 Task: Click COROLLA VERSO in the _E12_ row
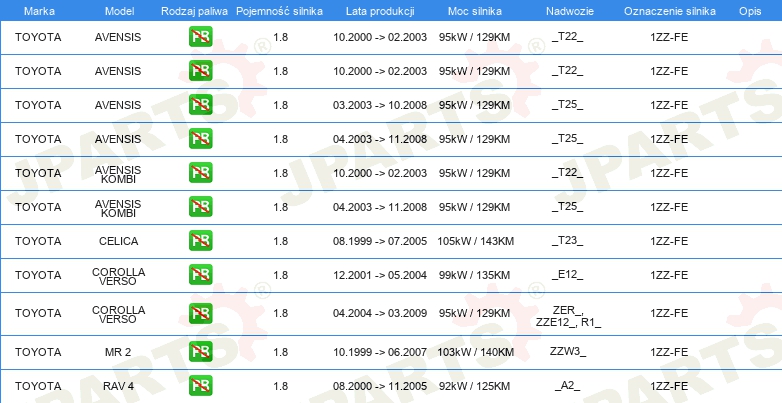click(118, 276)
